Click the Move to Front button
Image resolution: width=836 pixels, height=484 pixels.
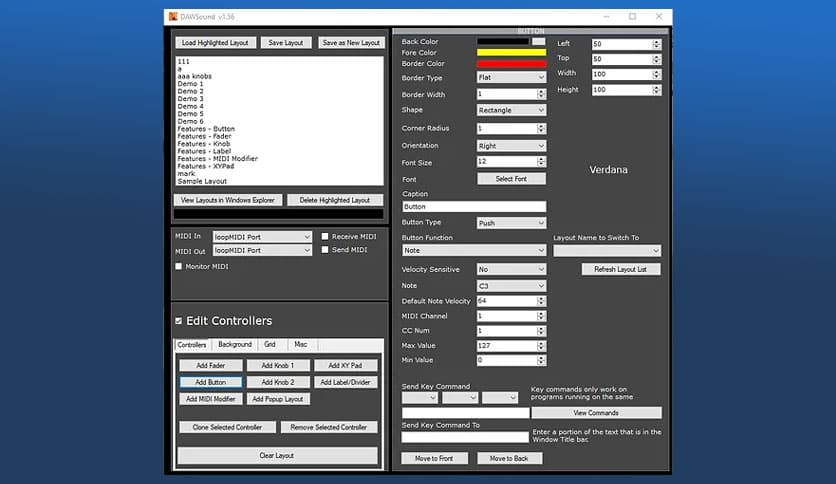[434, 458]
